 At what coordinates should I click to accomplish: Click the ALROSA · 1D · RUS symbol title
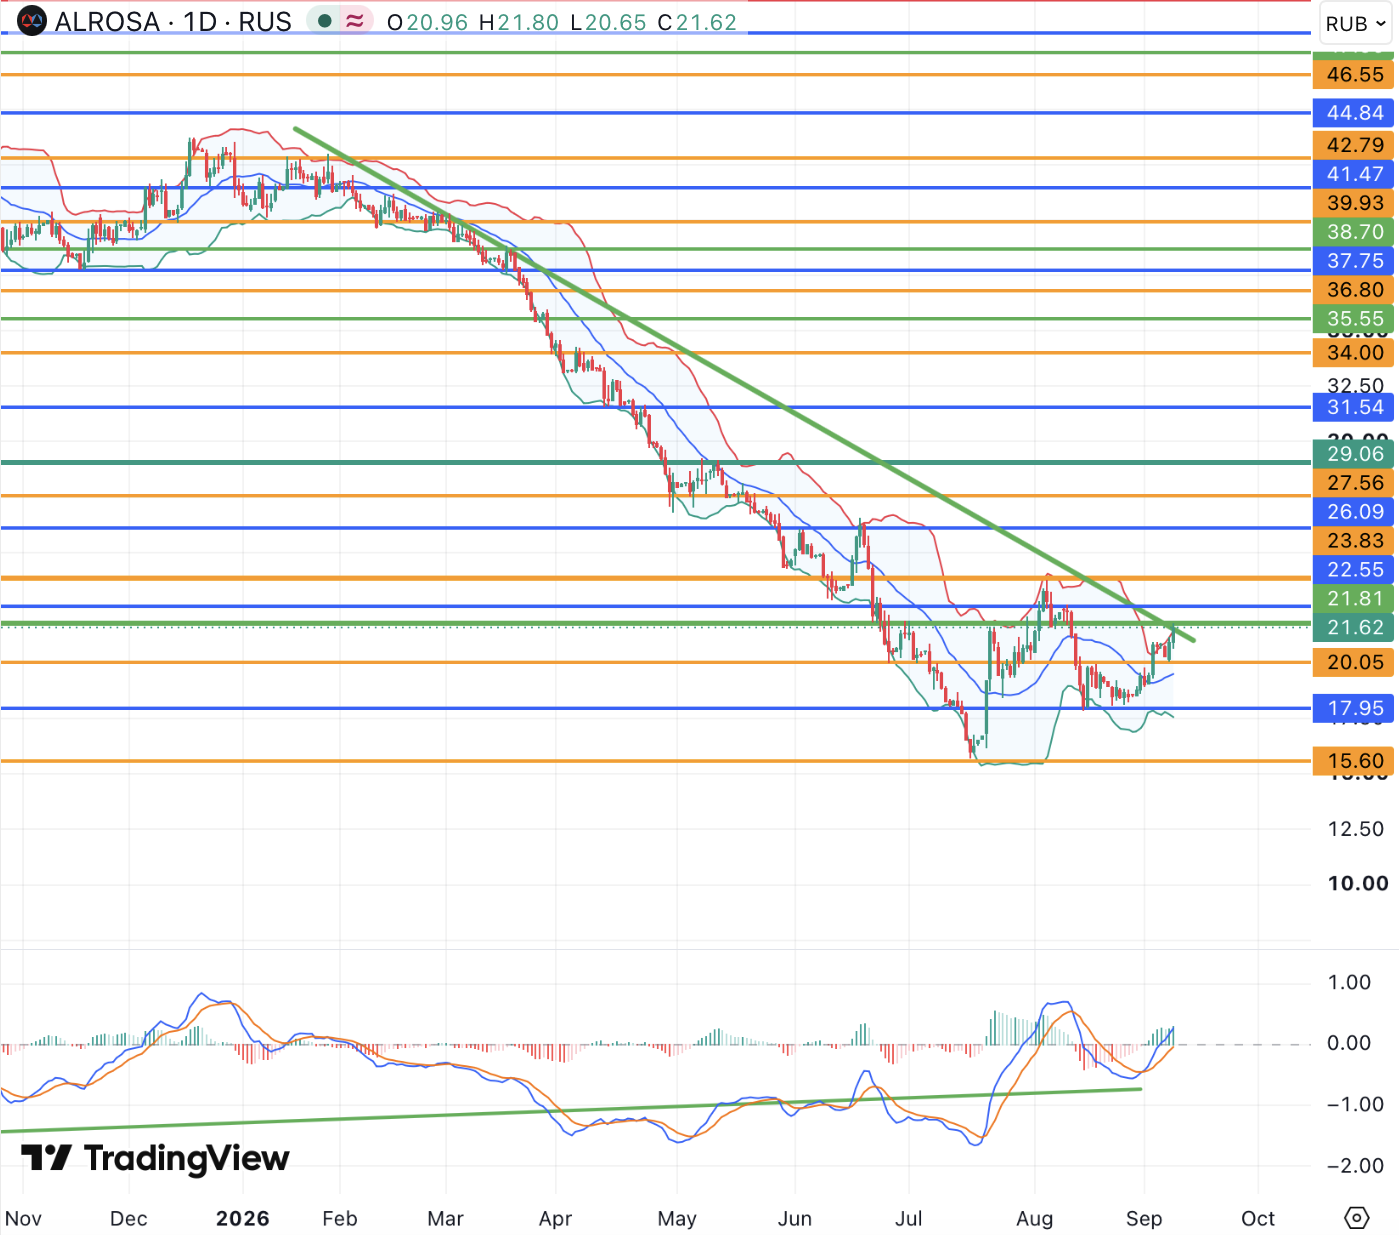(173, 22)
